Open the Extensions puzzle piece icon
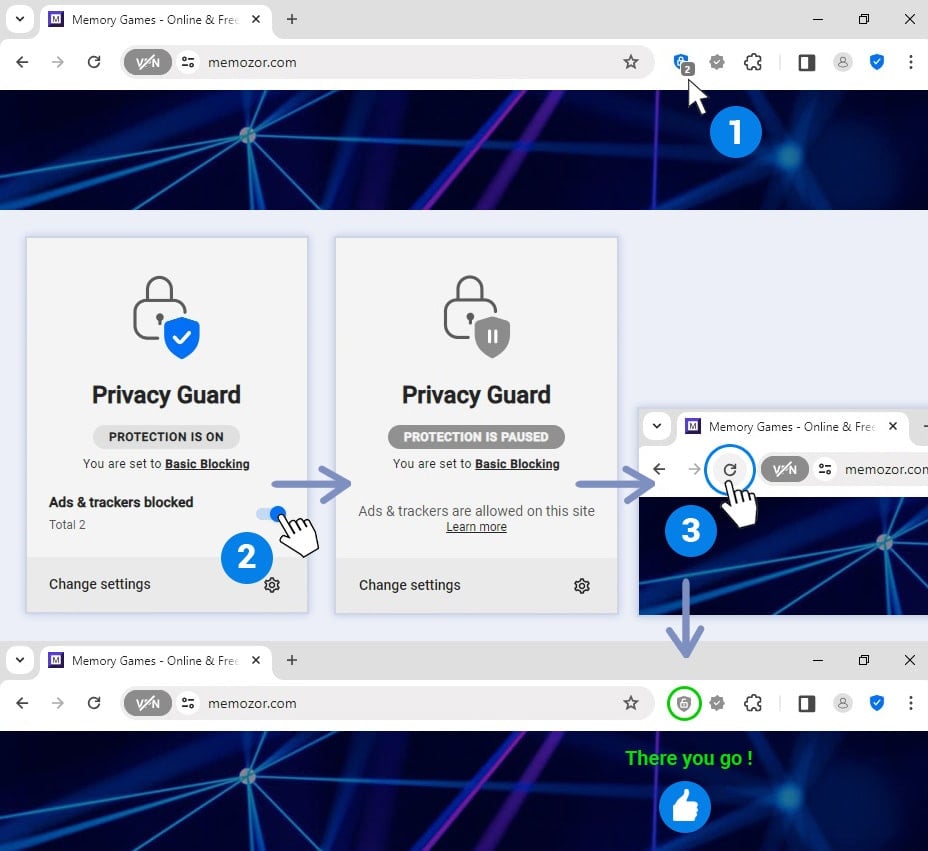The height and width of the screenshot is (851, 928). pyautogui.click(x=753, y=62)
